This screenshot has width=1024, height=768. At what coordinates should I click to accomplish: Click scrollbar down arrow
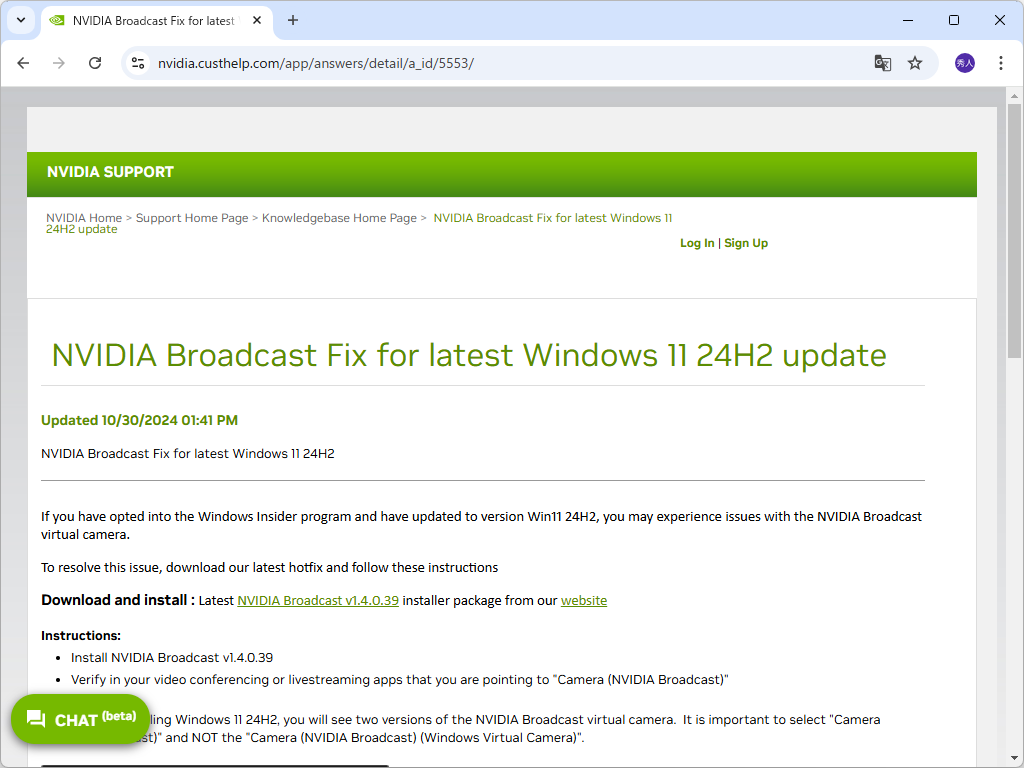(1014, 759)
